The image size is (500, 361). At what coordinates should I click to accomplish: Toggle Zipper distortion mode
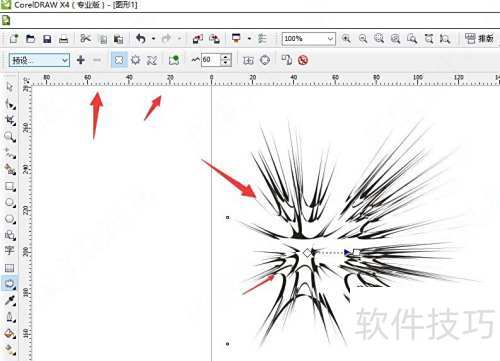tap(136, 60)
